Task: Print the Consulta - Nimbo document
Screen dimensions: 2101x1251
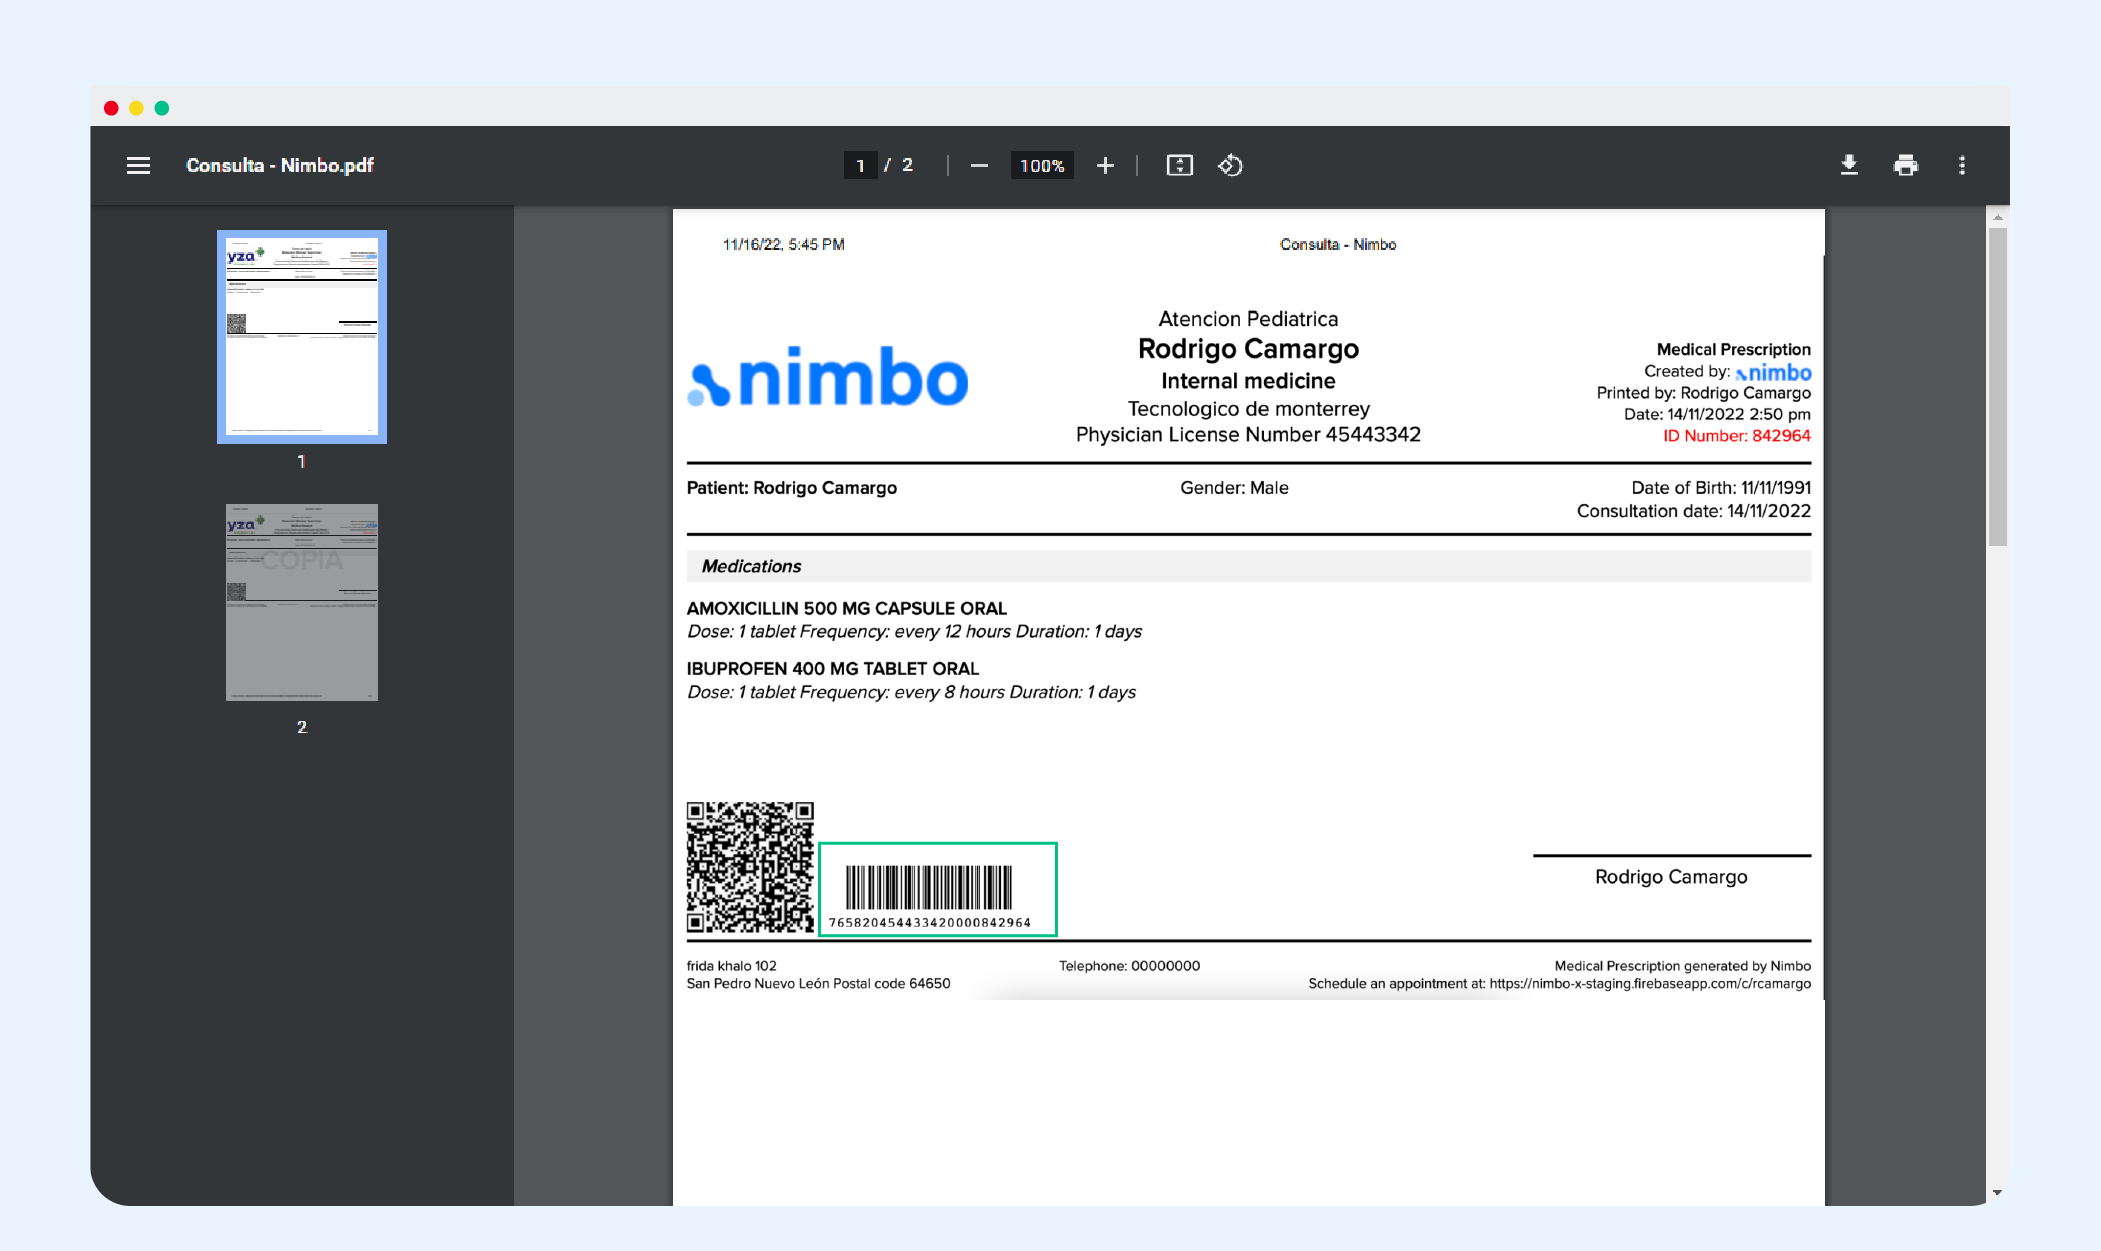Action: [1905, 165]
